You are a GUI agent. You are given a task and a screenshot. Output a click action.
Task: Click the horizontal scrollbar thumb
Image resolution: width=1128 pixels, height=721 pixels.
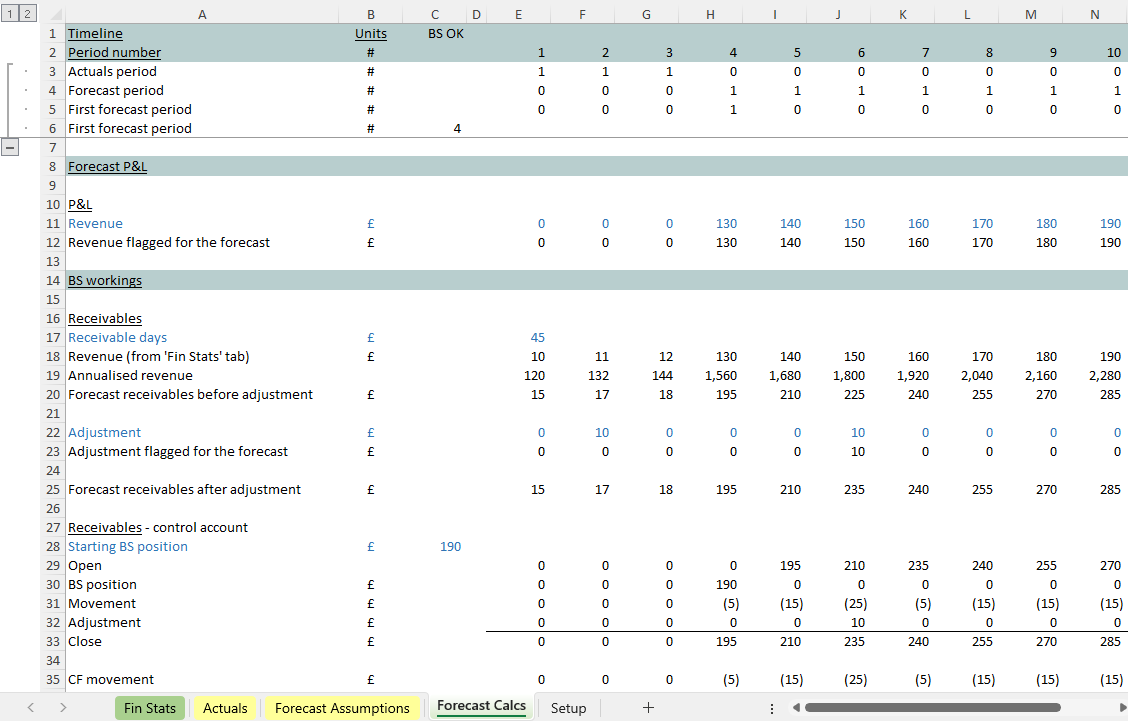pyautogui.click(x=932, y=708)
